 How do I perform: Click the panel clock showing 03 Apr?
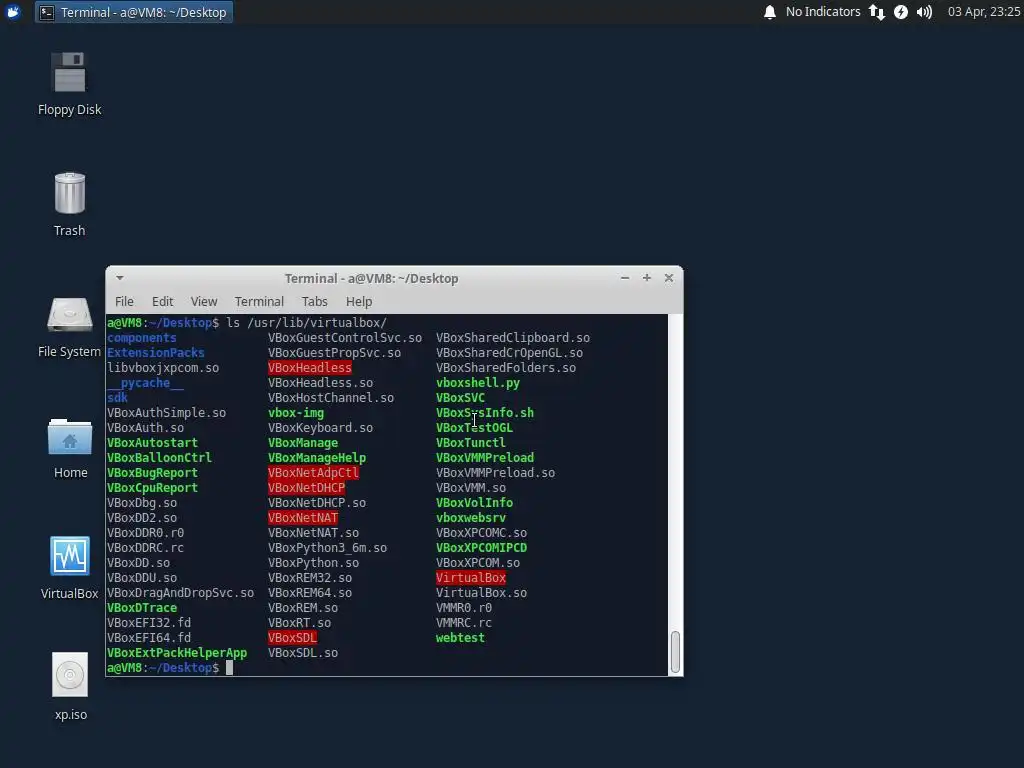pos(984,12)
